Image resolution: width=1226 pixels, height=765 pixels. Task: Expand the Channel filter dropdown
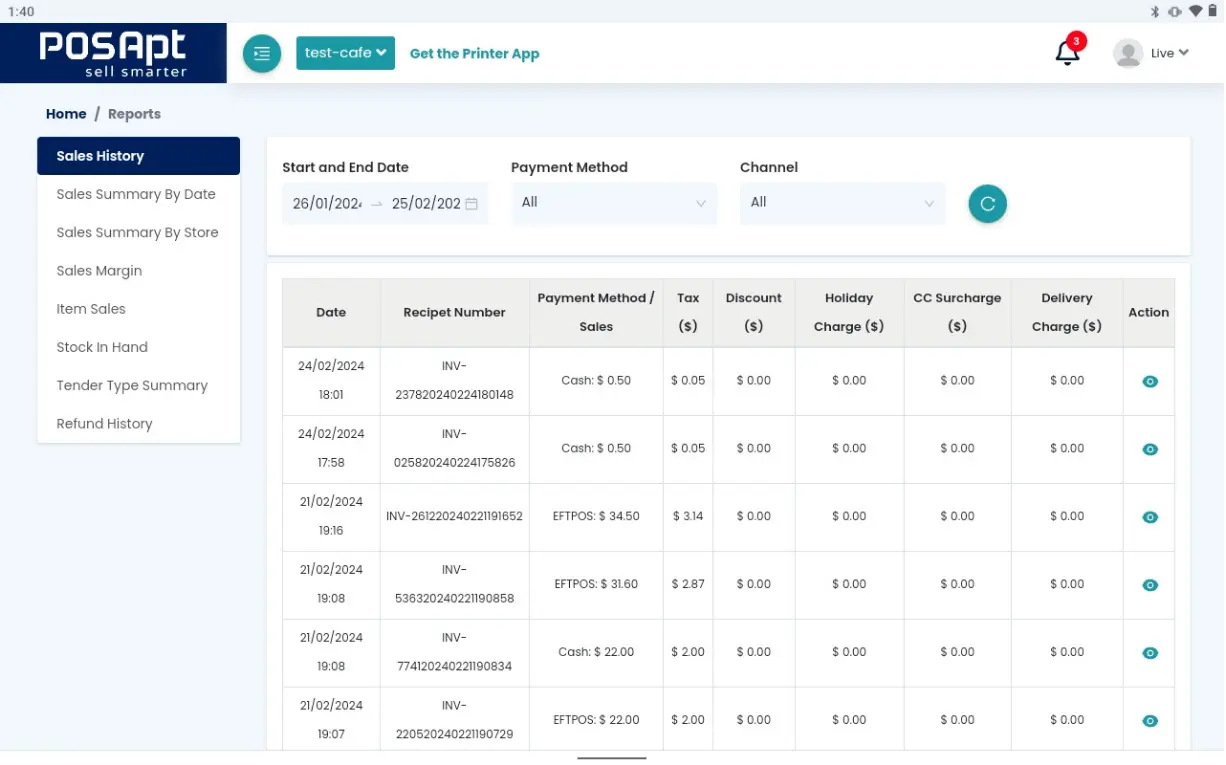pos(842,203)
